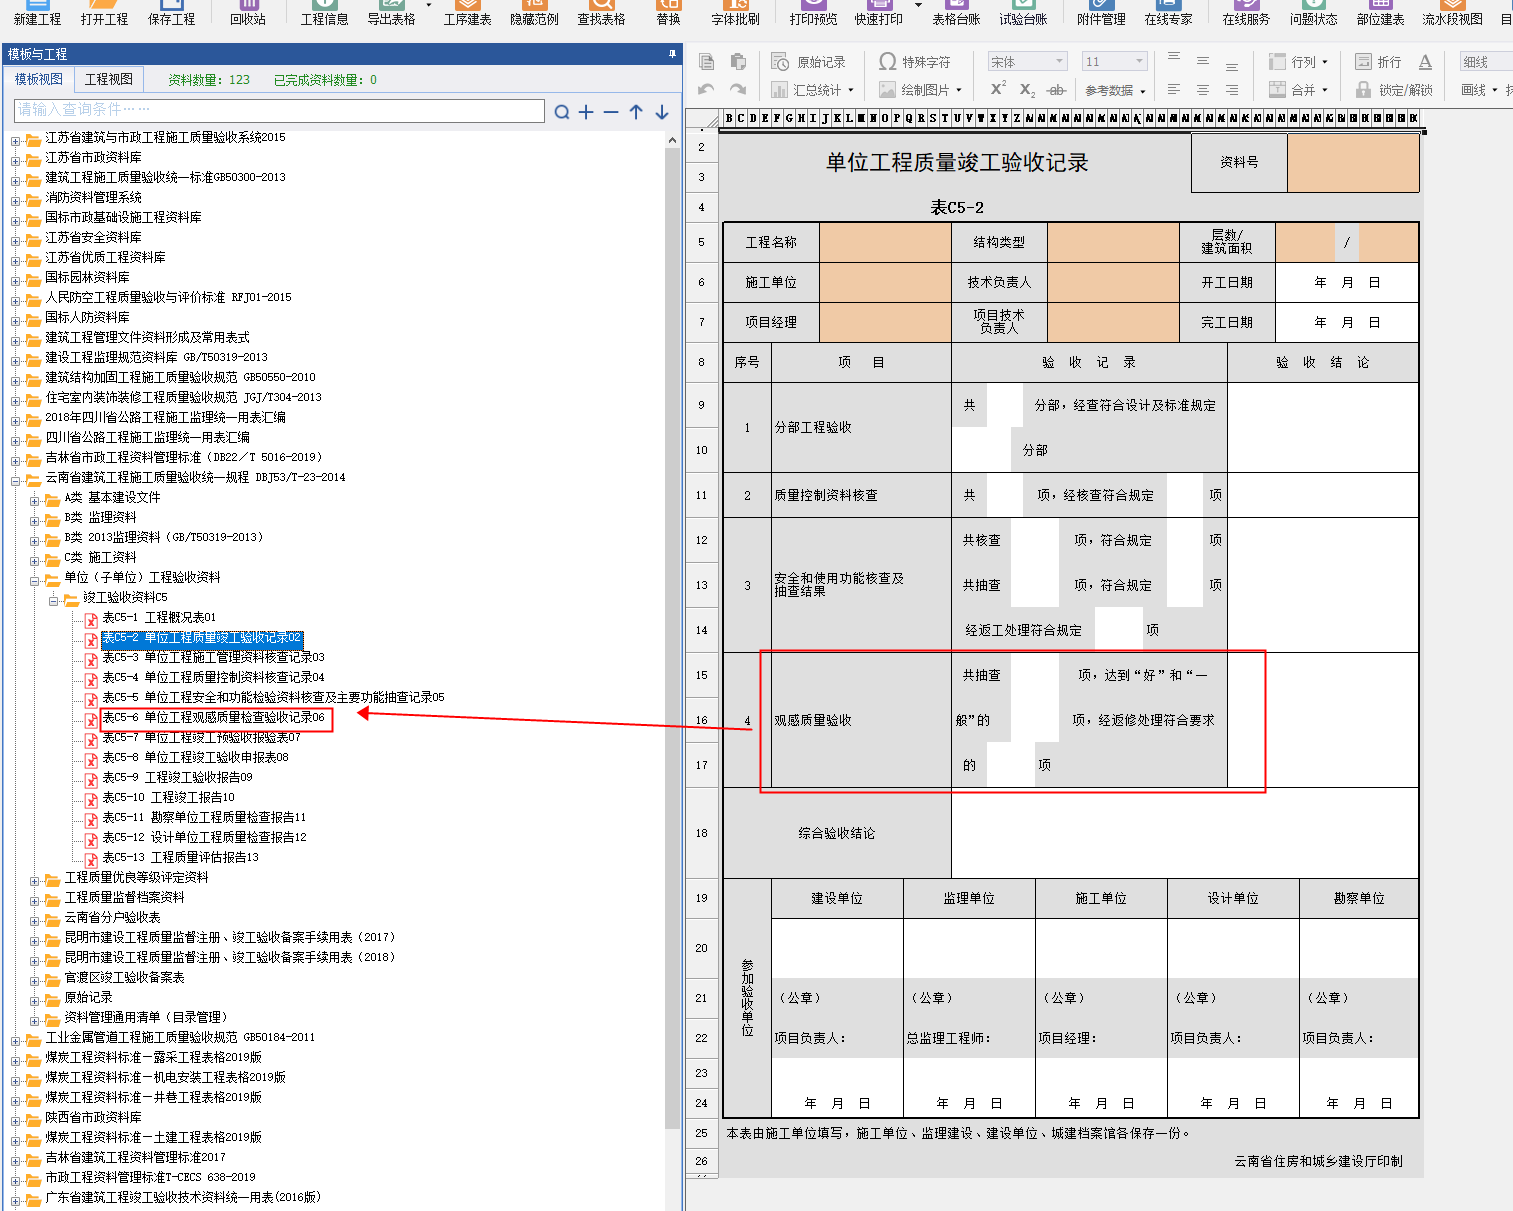Select 表C5-1 工程概况表01

159,618
